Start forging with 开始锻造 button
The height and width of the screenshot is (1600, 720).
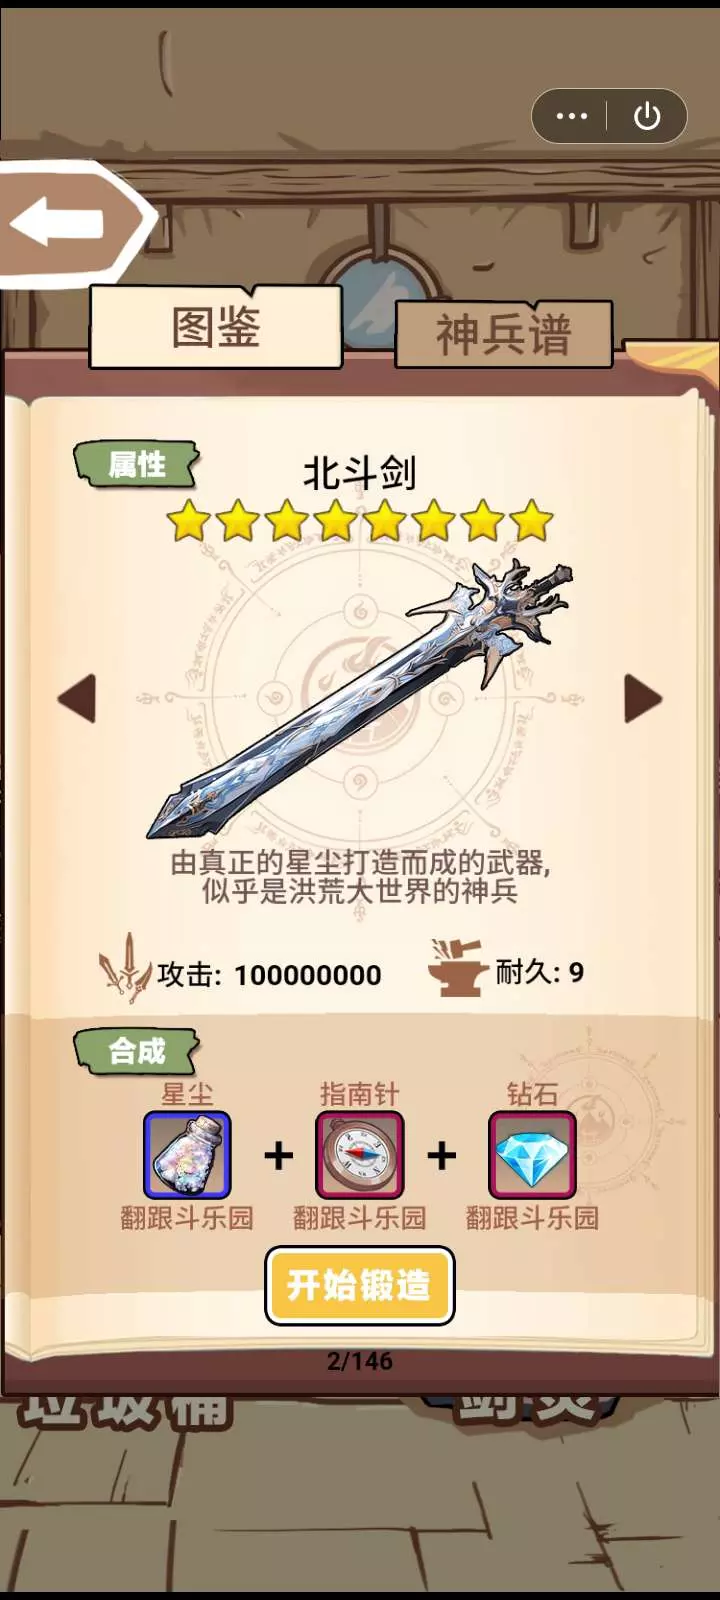tap(360, 1285)
